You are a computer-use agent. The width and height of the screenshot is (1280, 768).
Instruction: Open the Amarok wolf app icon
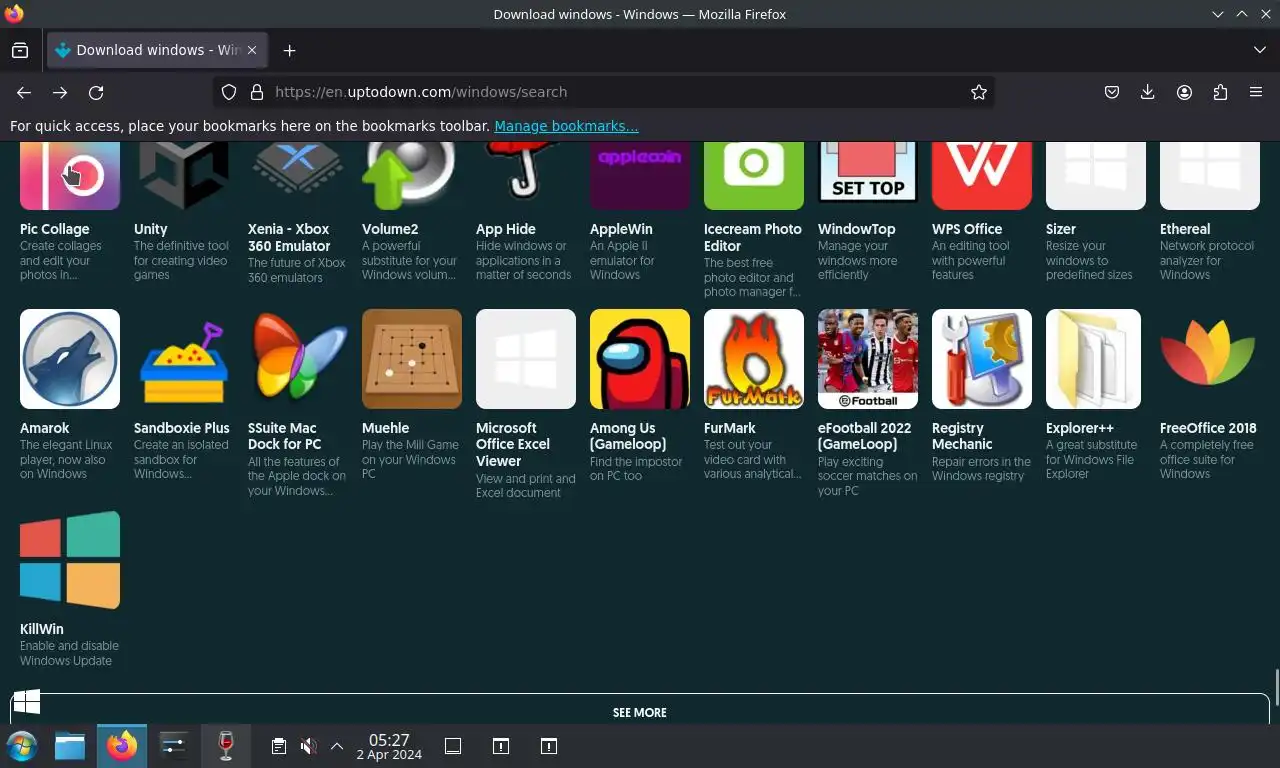tap(70, 359)
